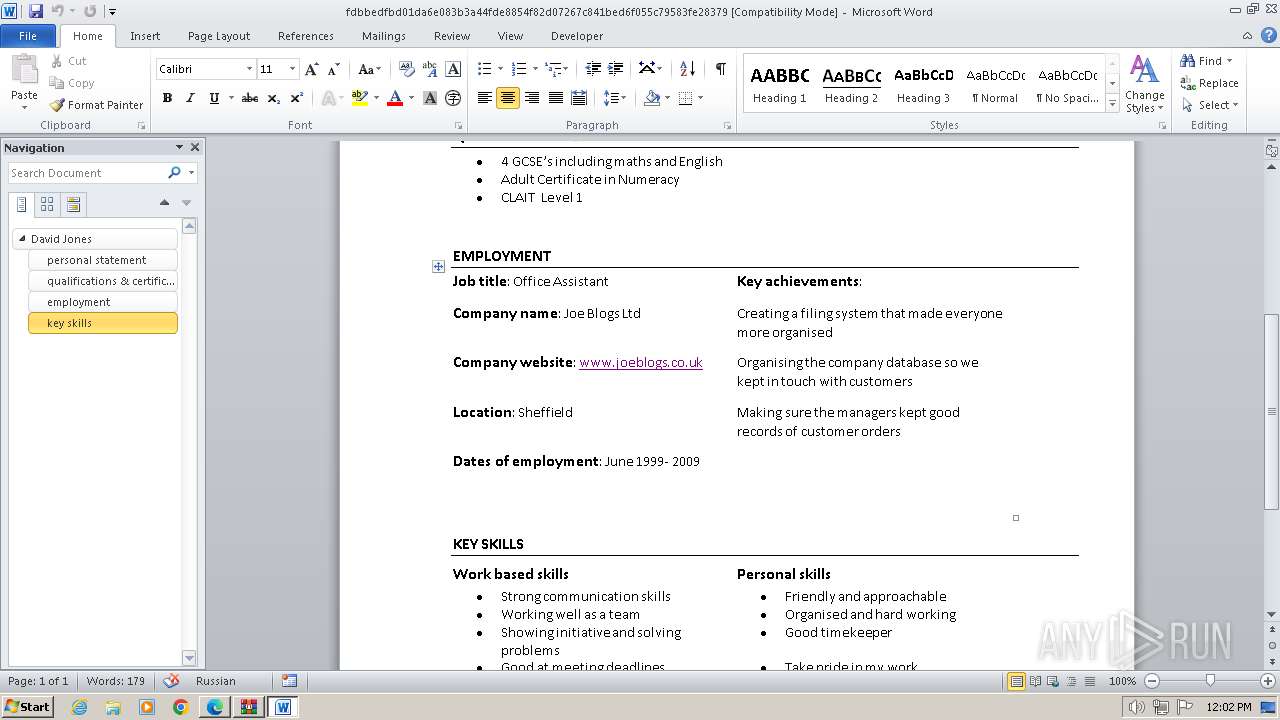This screenshot has width=1280, height=720.
Task: Click Format Painter
Action: (96, 105)
